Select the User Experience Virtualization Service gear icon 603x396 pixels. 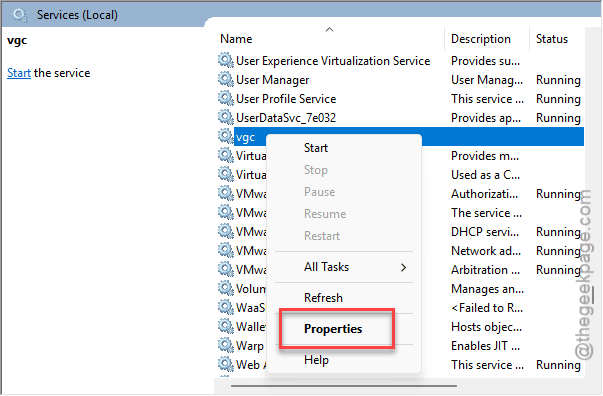(226, 61)
